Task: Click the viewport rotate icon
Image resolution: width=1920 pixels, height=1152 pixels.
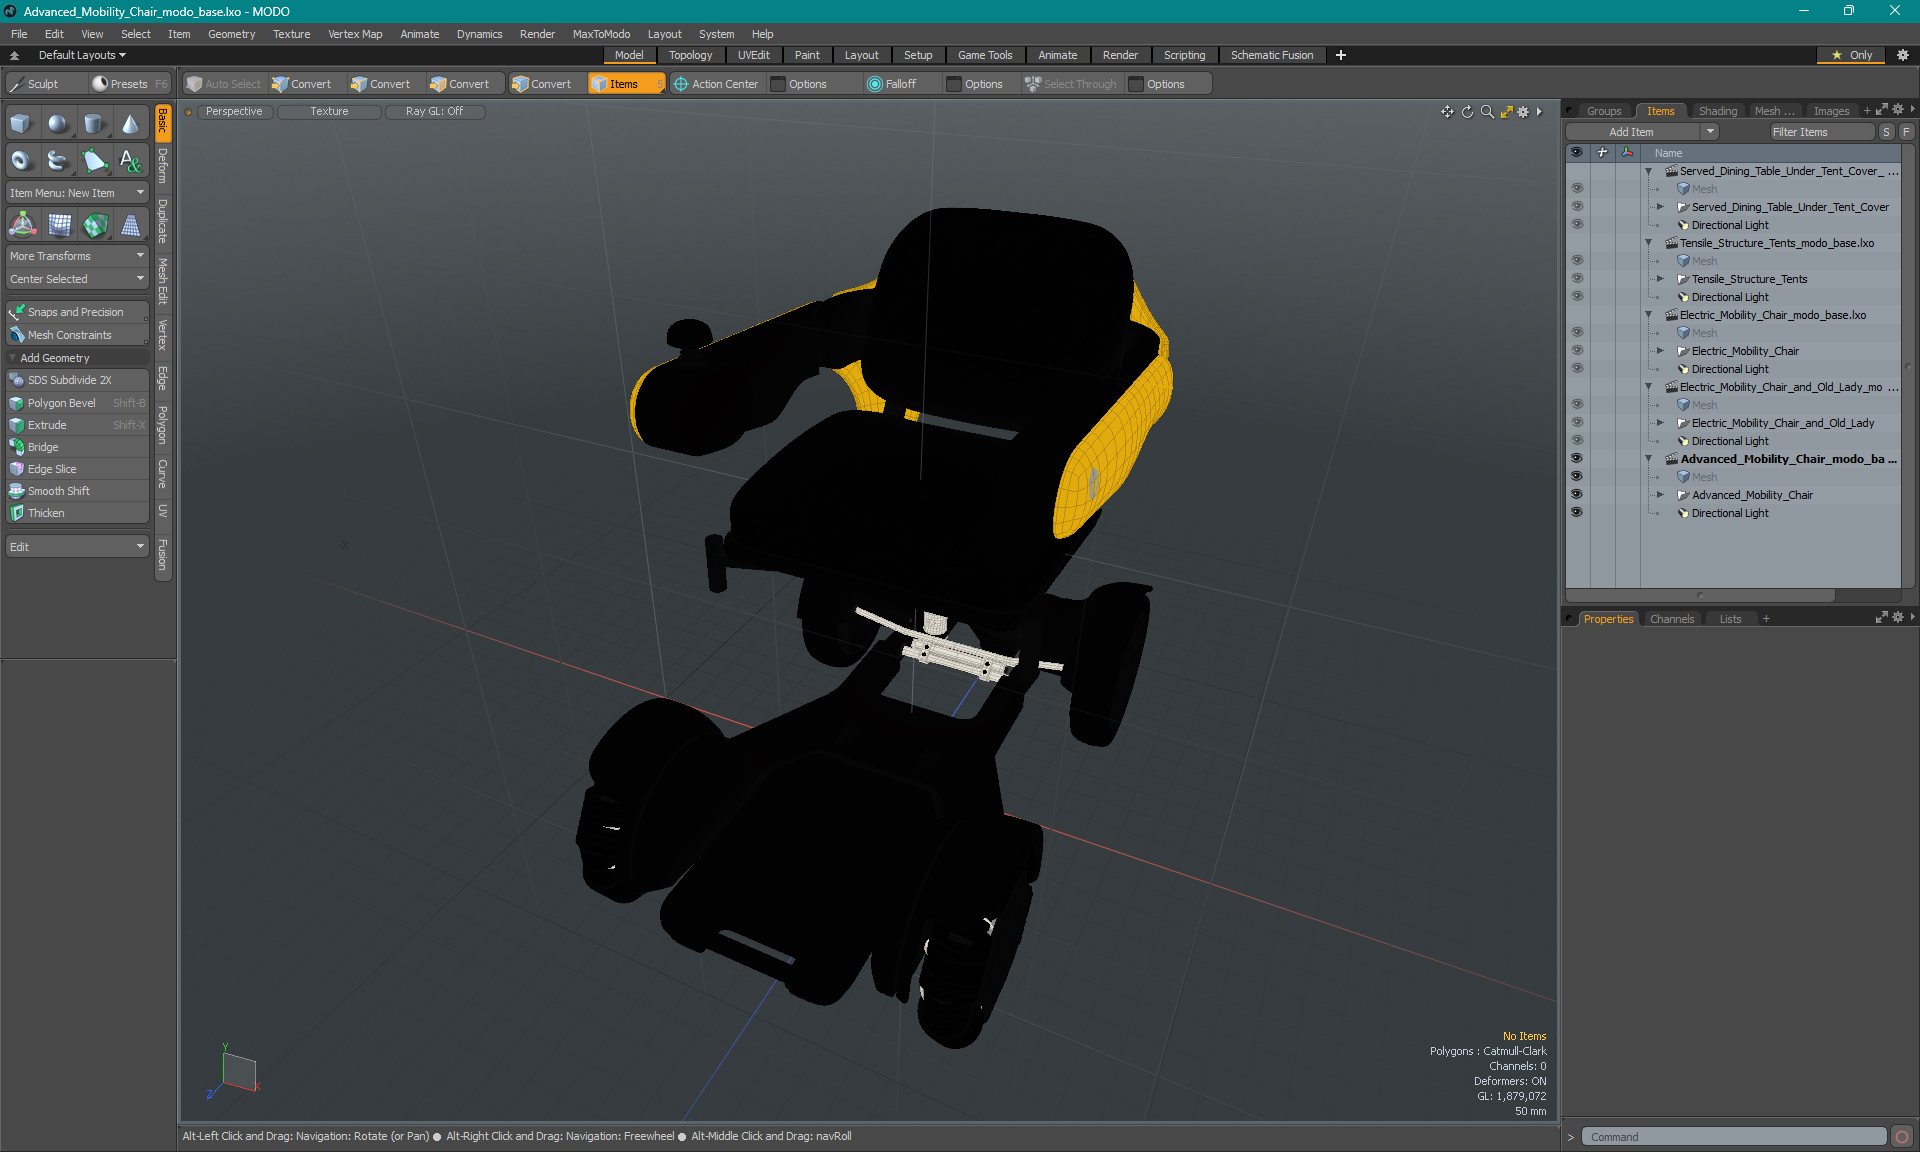Action: click(x=1467, y=112)
